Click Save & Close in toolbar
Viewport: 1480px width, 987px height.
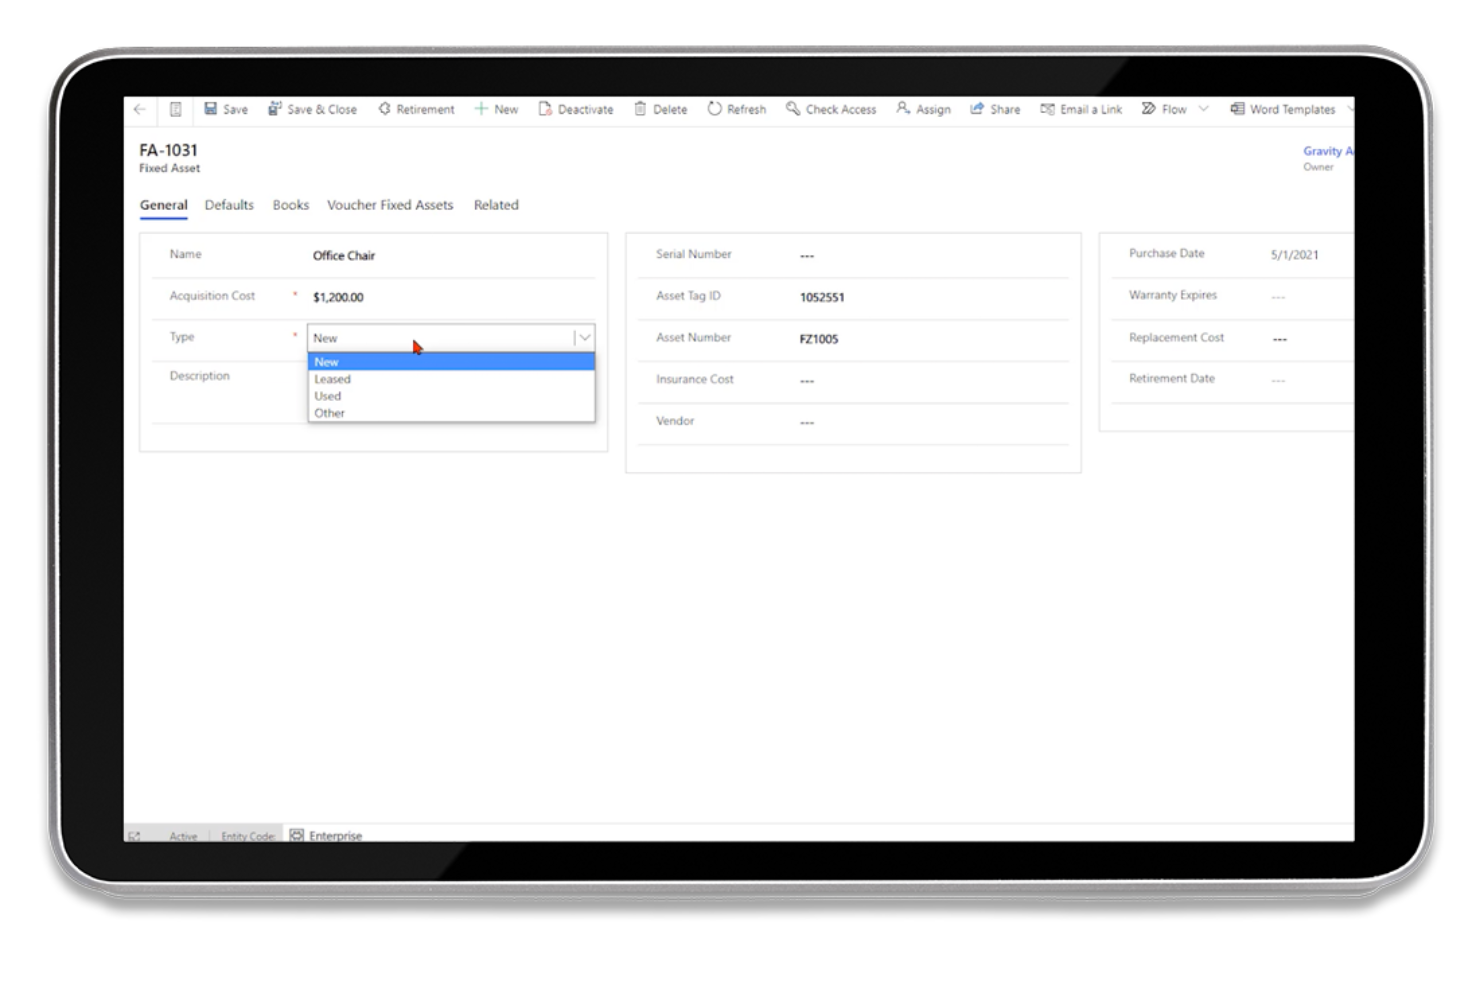(x=312, y=109)
